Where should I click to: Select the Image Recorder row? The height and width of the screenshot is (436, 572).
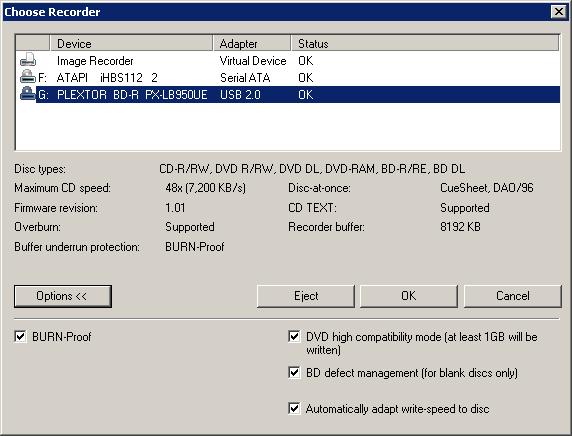coord(288,61)
